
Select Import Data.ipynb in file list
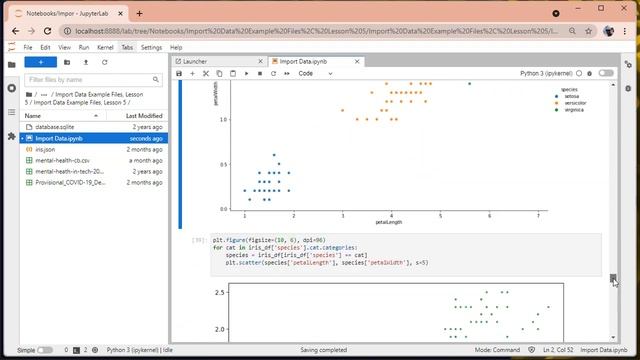(x=94, y=138)
